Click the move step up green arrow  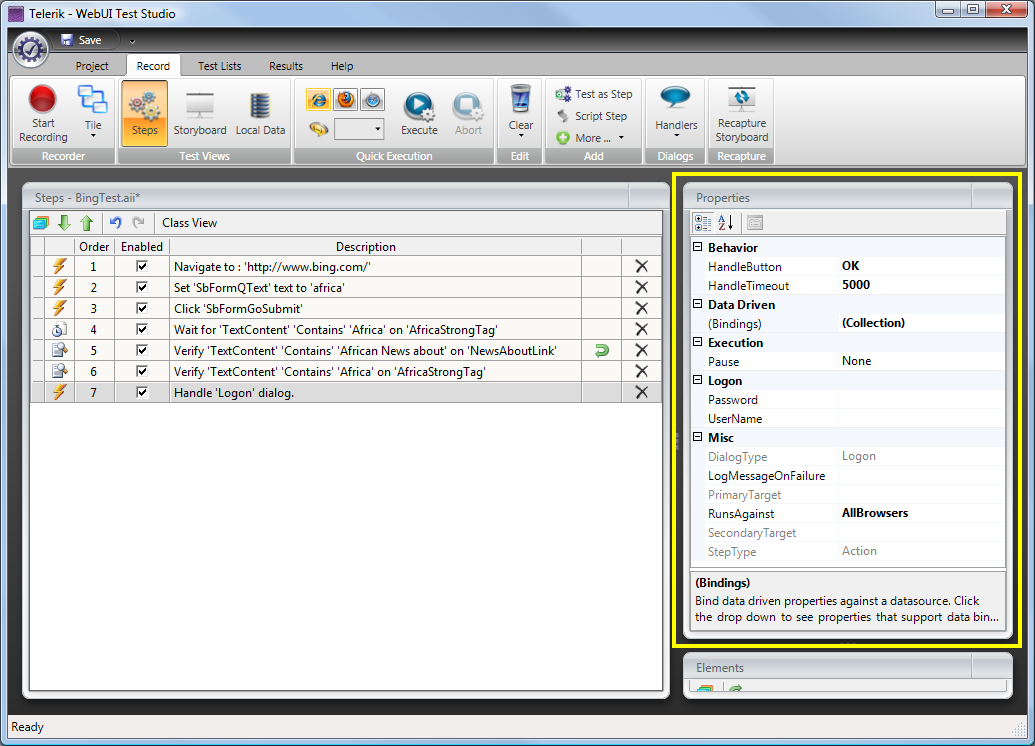pyautogui.click(x=86, y=223)
